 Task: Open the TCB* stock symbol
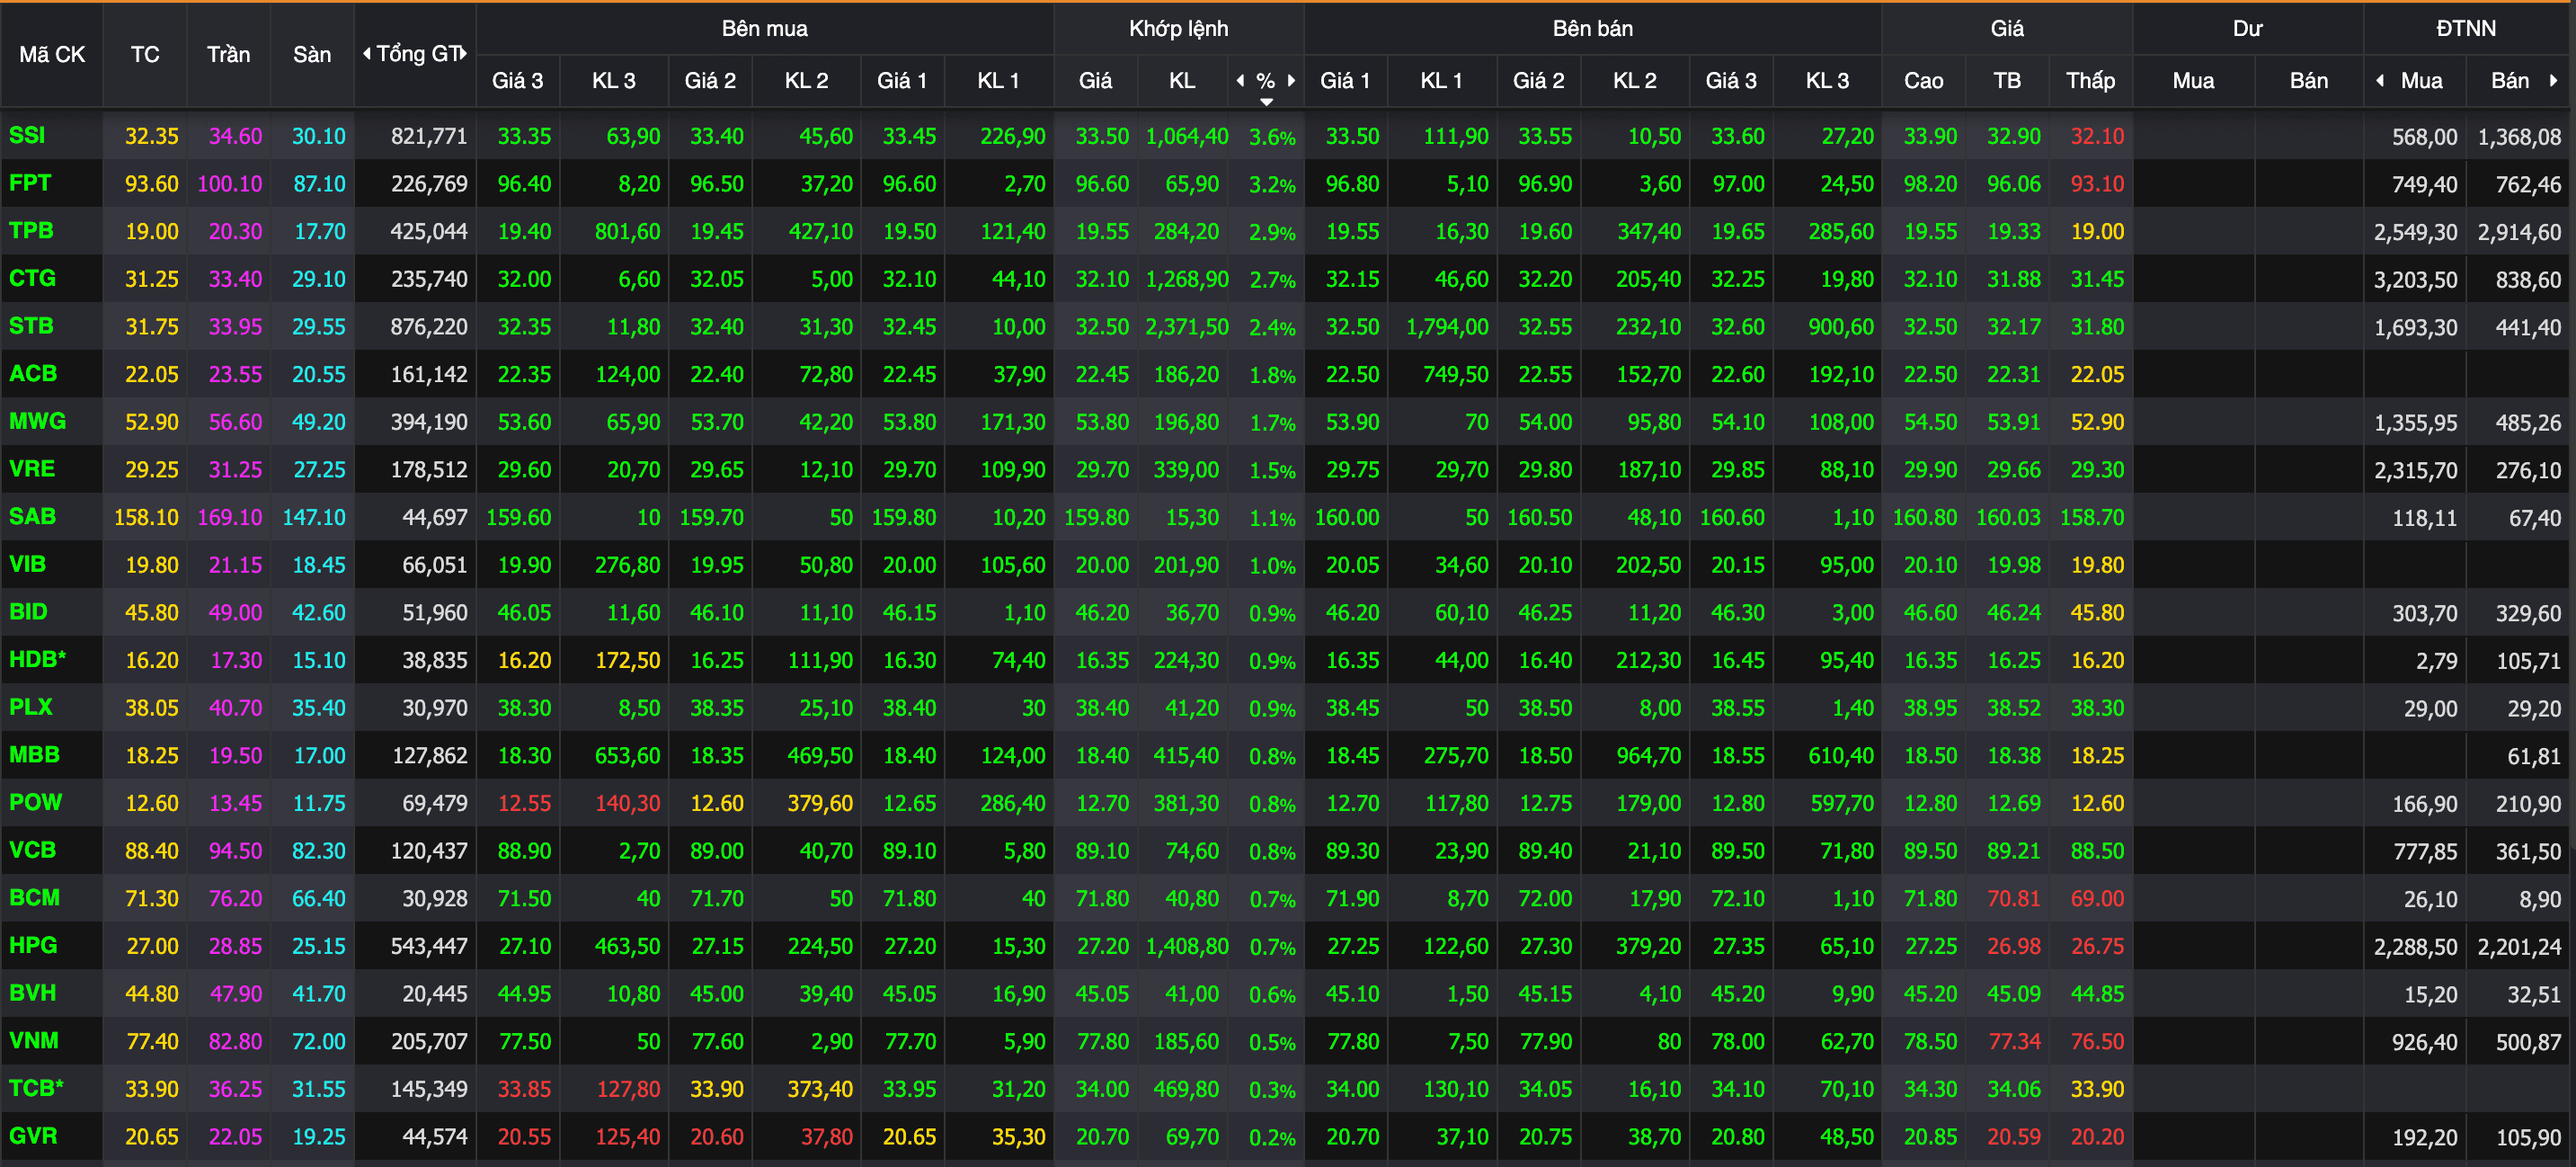[37, 1088]
